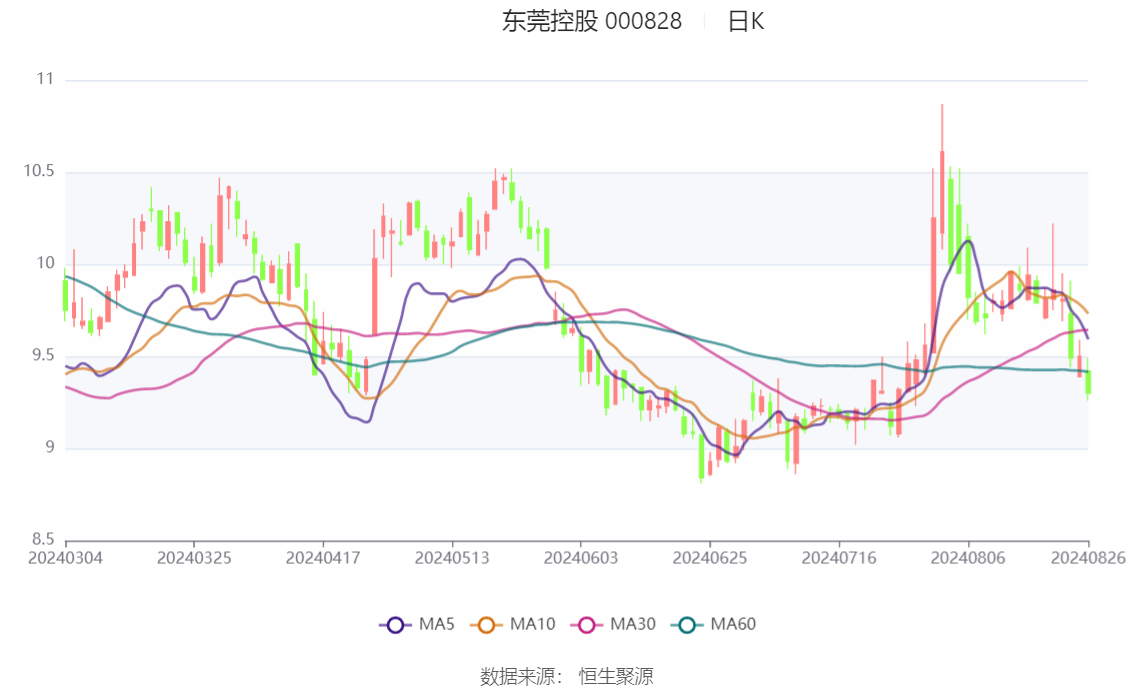Click y-axis value label 10
The height and width of the screenshot is (689, 1134).
(x=46, y=263)
